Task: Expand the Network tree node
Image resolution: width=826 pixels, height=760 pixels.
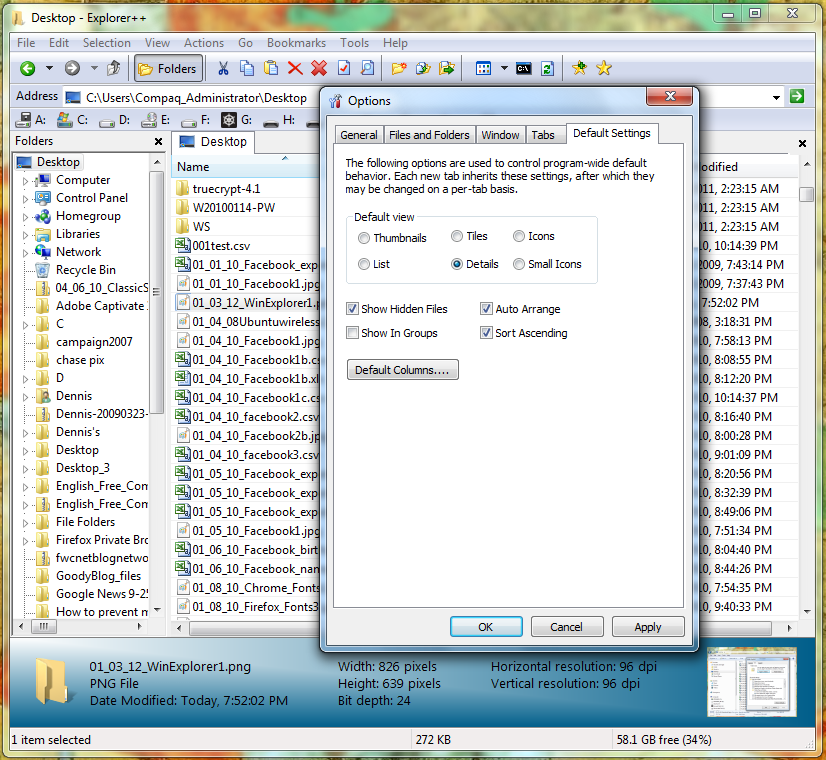Action: pyautogui.click(x=25, y=253)
